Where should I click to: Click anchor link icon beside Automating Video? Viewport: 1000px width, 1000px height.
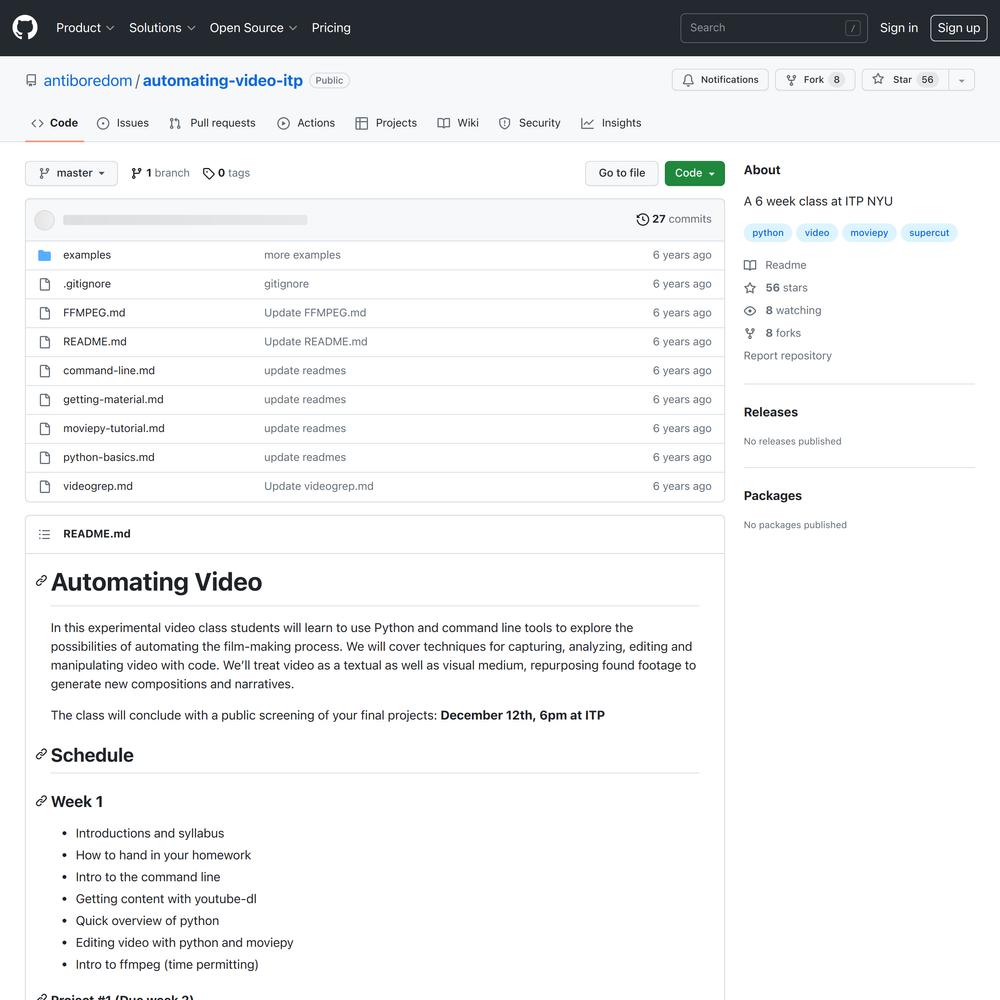tap(41, 580)
